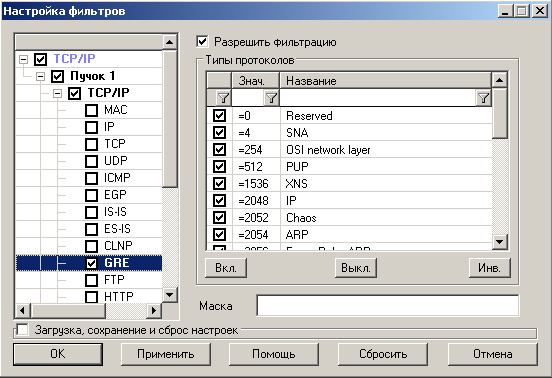Check the EGP checkbox in the tree

[x=92, y=195]
